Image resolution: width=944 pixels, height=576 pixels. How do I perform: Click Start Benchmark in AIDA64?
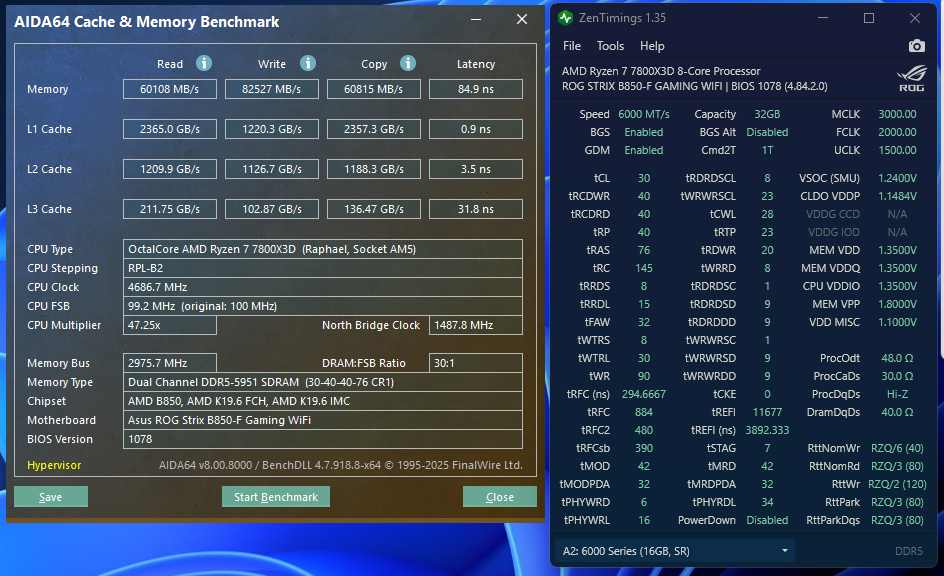pyautogui.click(x=276, y=497)
